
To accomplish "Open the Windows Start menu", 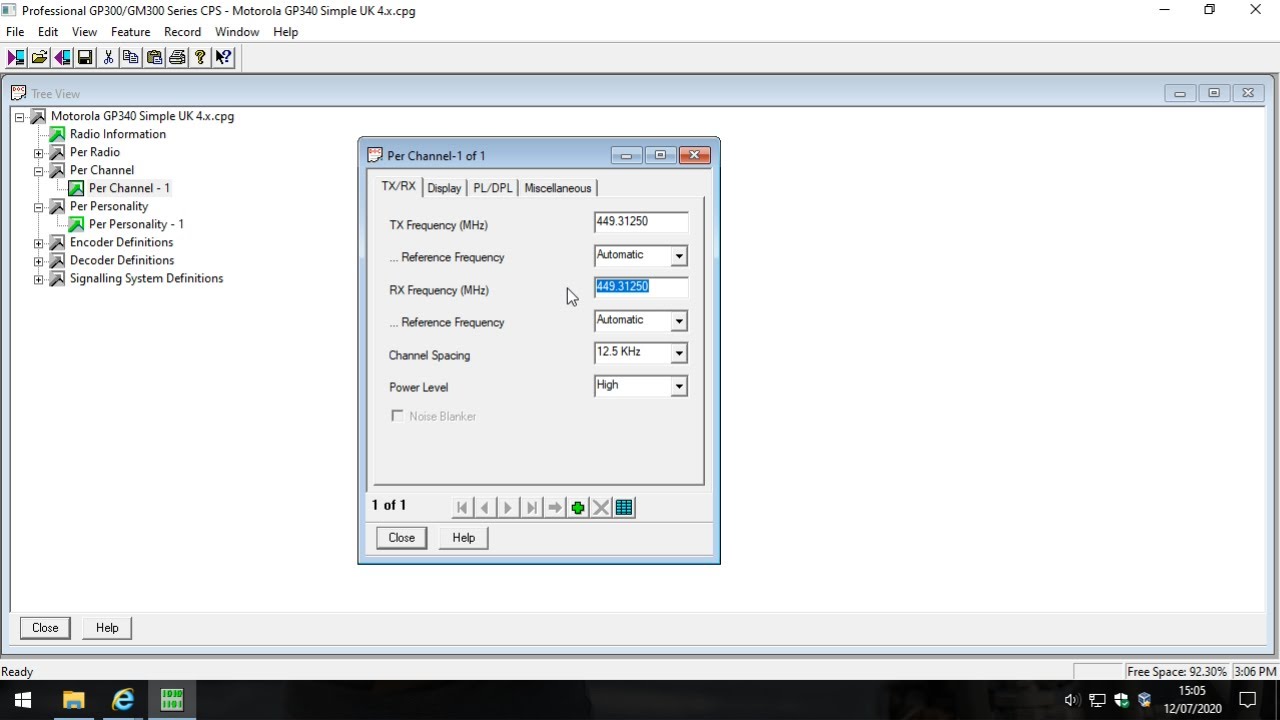I will point(23,699).
